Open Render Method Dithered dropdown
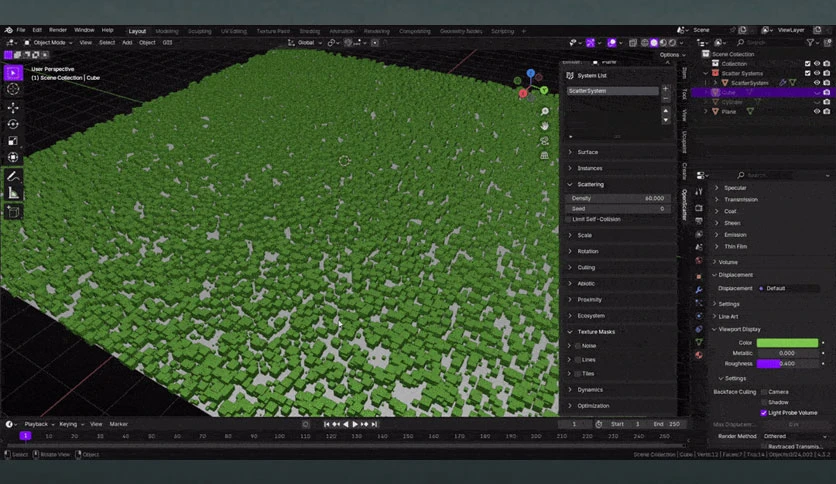This screenshot has height=484, width=836. point(794,436)
